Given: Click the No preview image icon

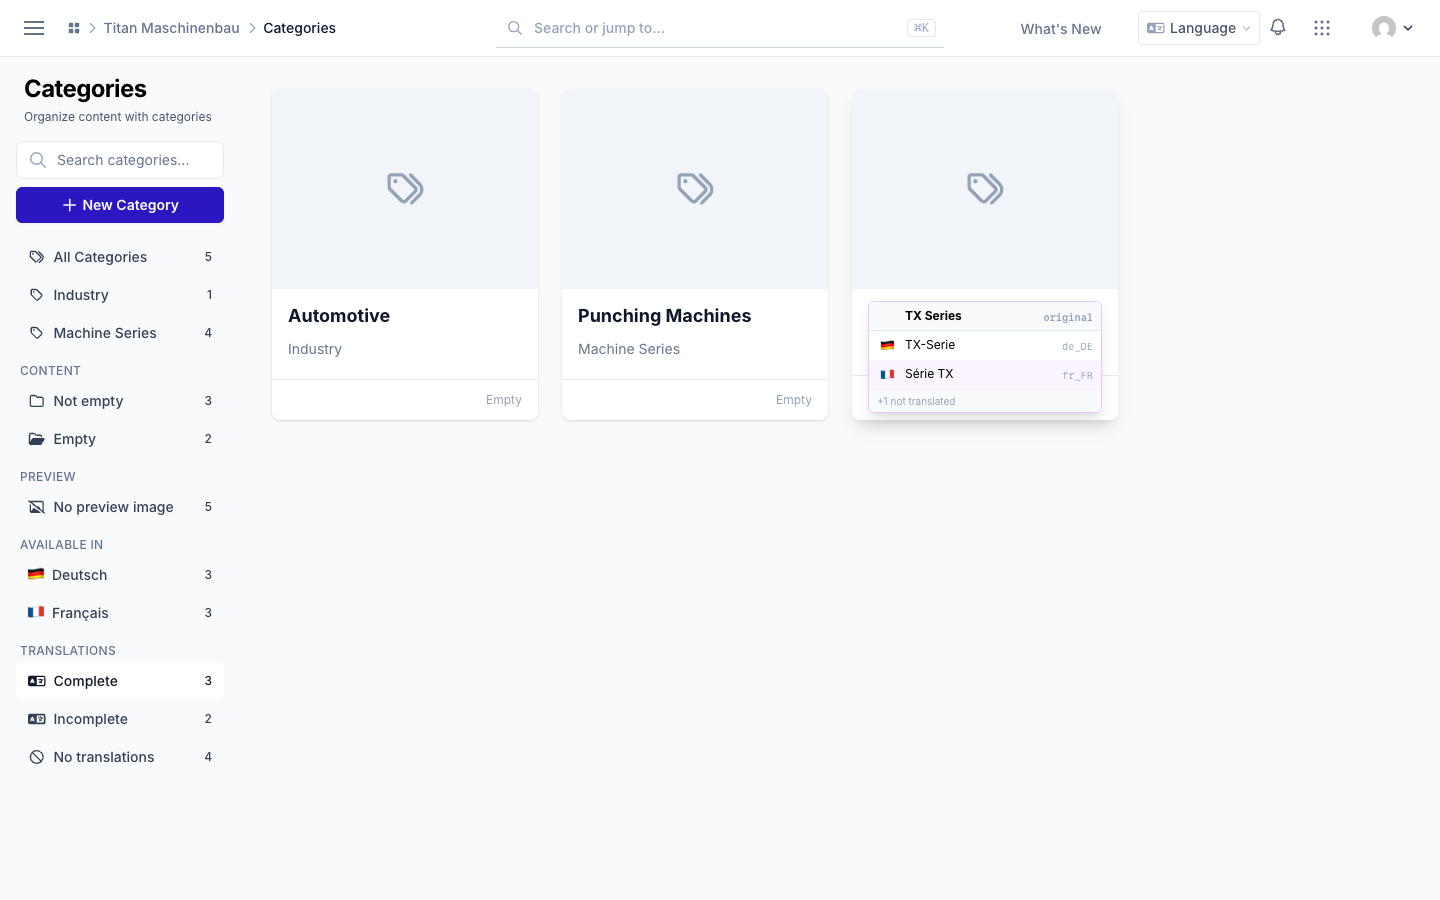Looking at the screenshot, I should point(37,507).
